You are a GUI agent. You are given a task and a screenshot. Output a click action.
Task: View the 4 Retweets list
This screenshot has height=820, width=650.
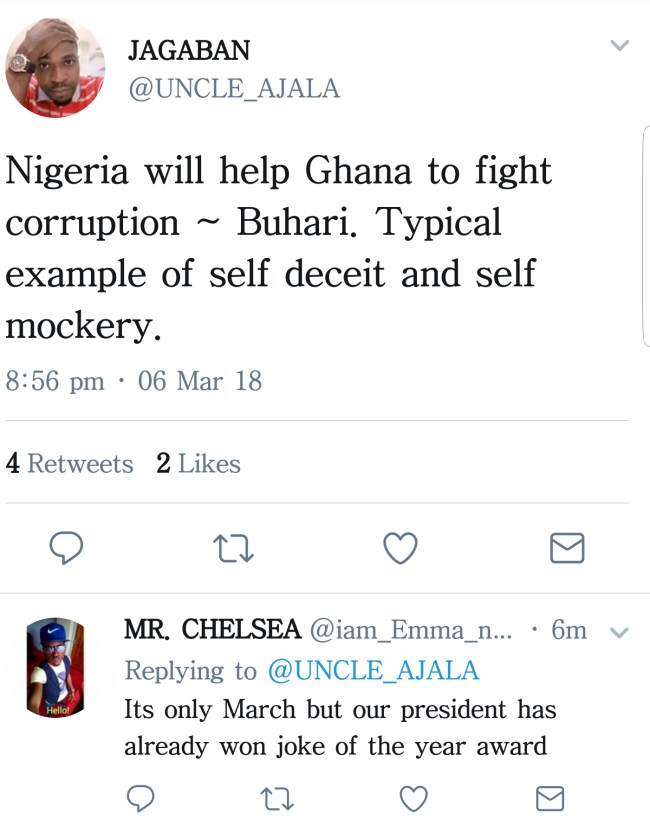(70, 464)
